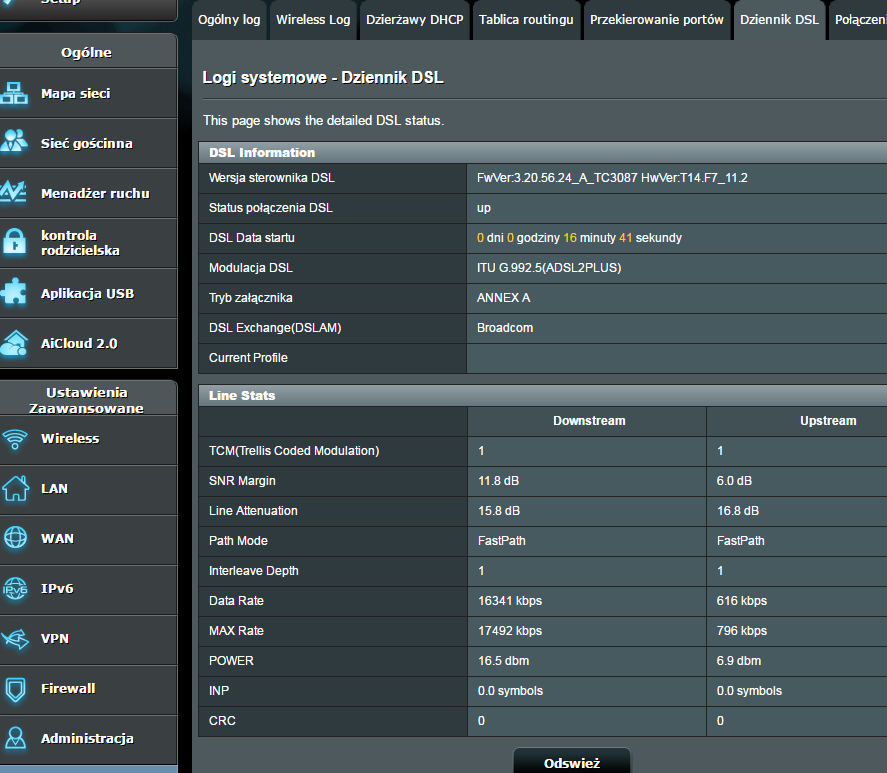Click the Current Profile row label
The height and width of the screenshot is (773, 887).
[248, 358]
